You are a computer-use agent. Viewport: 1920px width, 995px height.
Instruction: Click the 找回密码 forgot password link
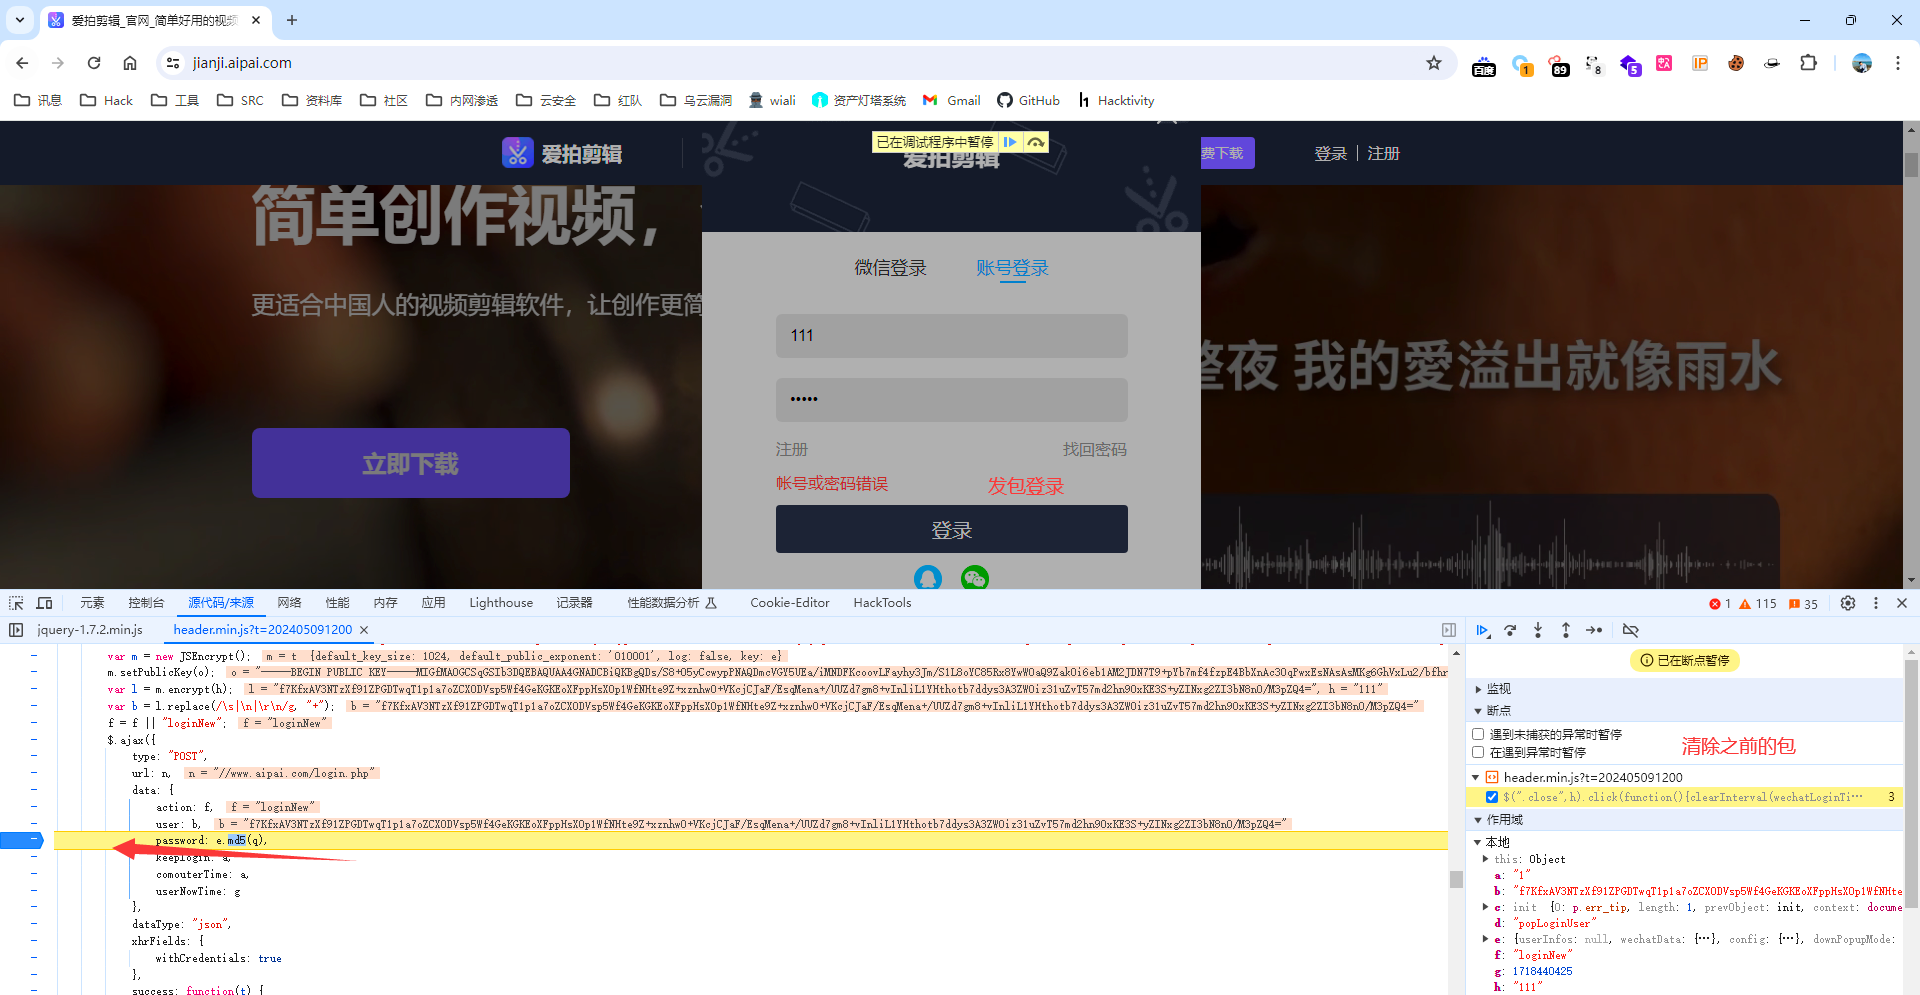[1094, 450]
